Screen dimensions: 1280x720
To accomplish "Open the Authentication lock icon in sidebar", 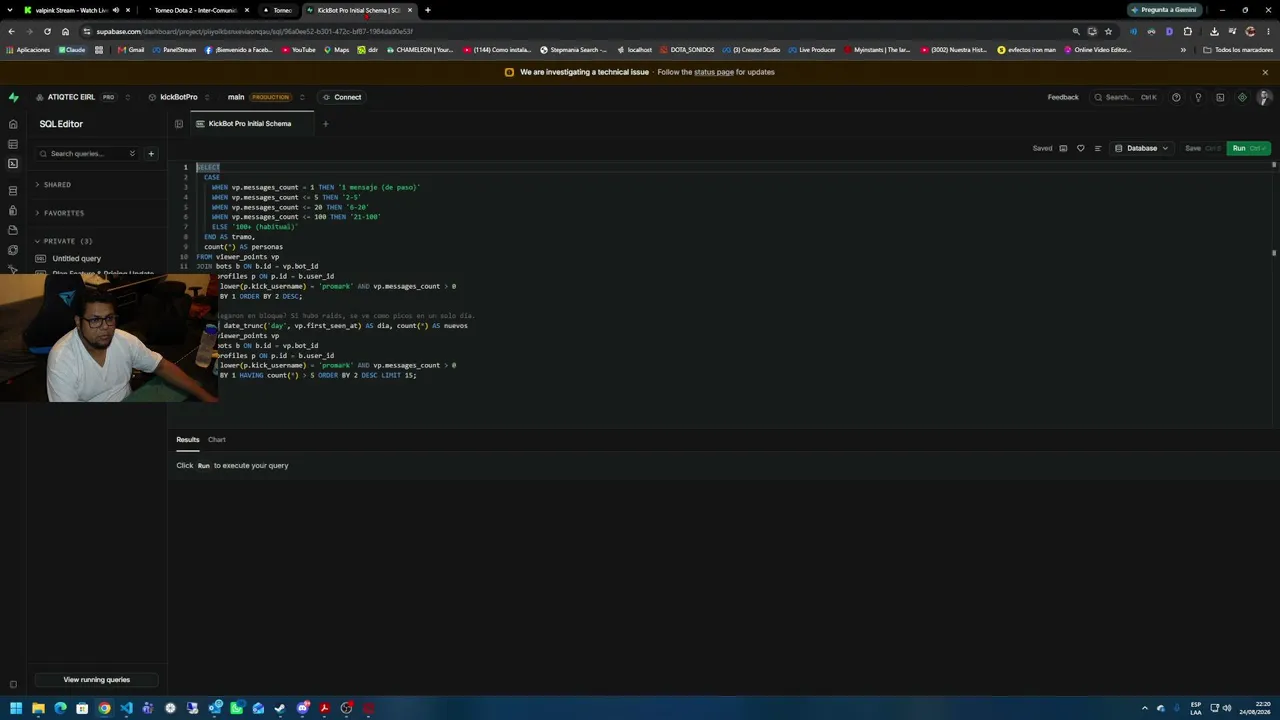I will [13, 210].
